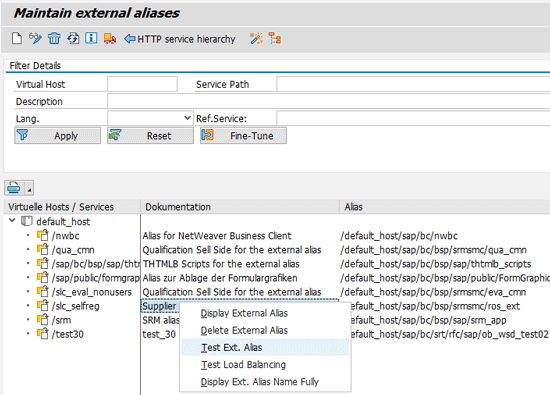Click the Create new alias page icon
Screen dimensions: 550x395
[x=16, y=38]
